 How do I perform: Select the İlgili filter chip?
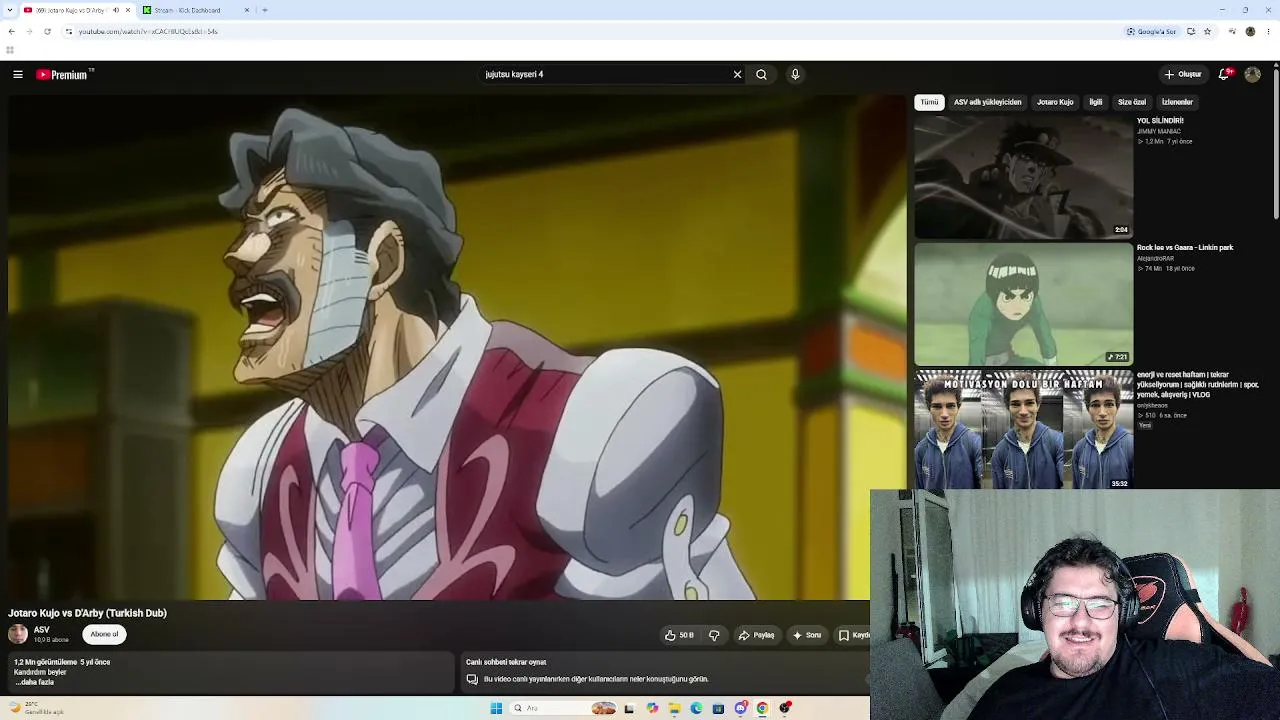tap(1096, 102)
